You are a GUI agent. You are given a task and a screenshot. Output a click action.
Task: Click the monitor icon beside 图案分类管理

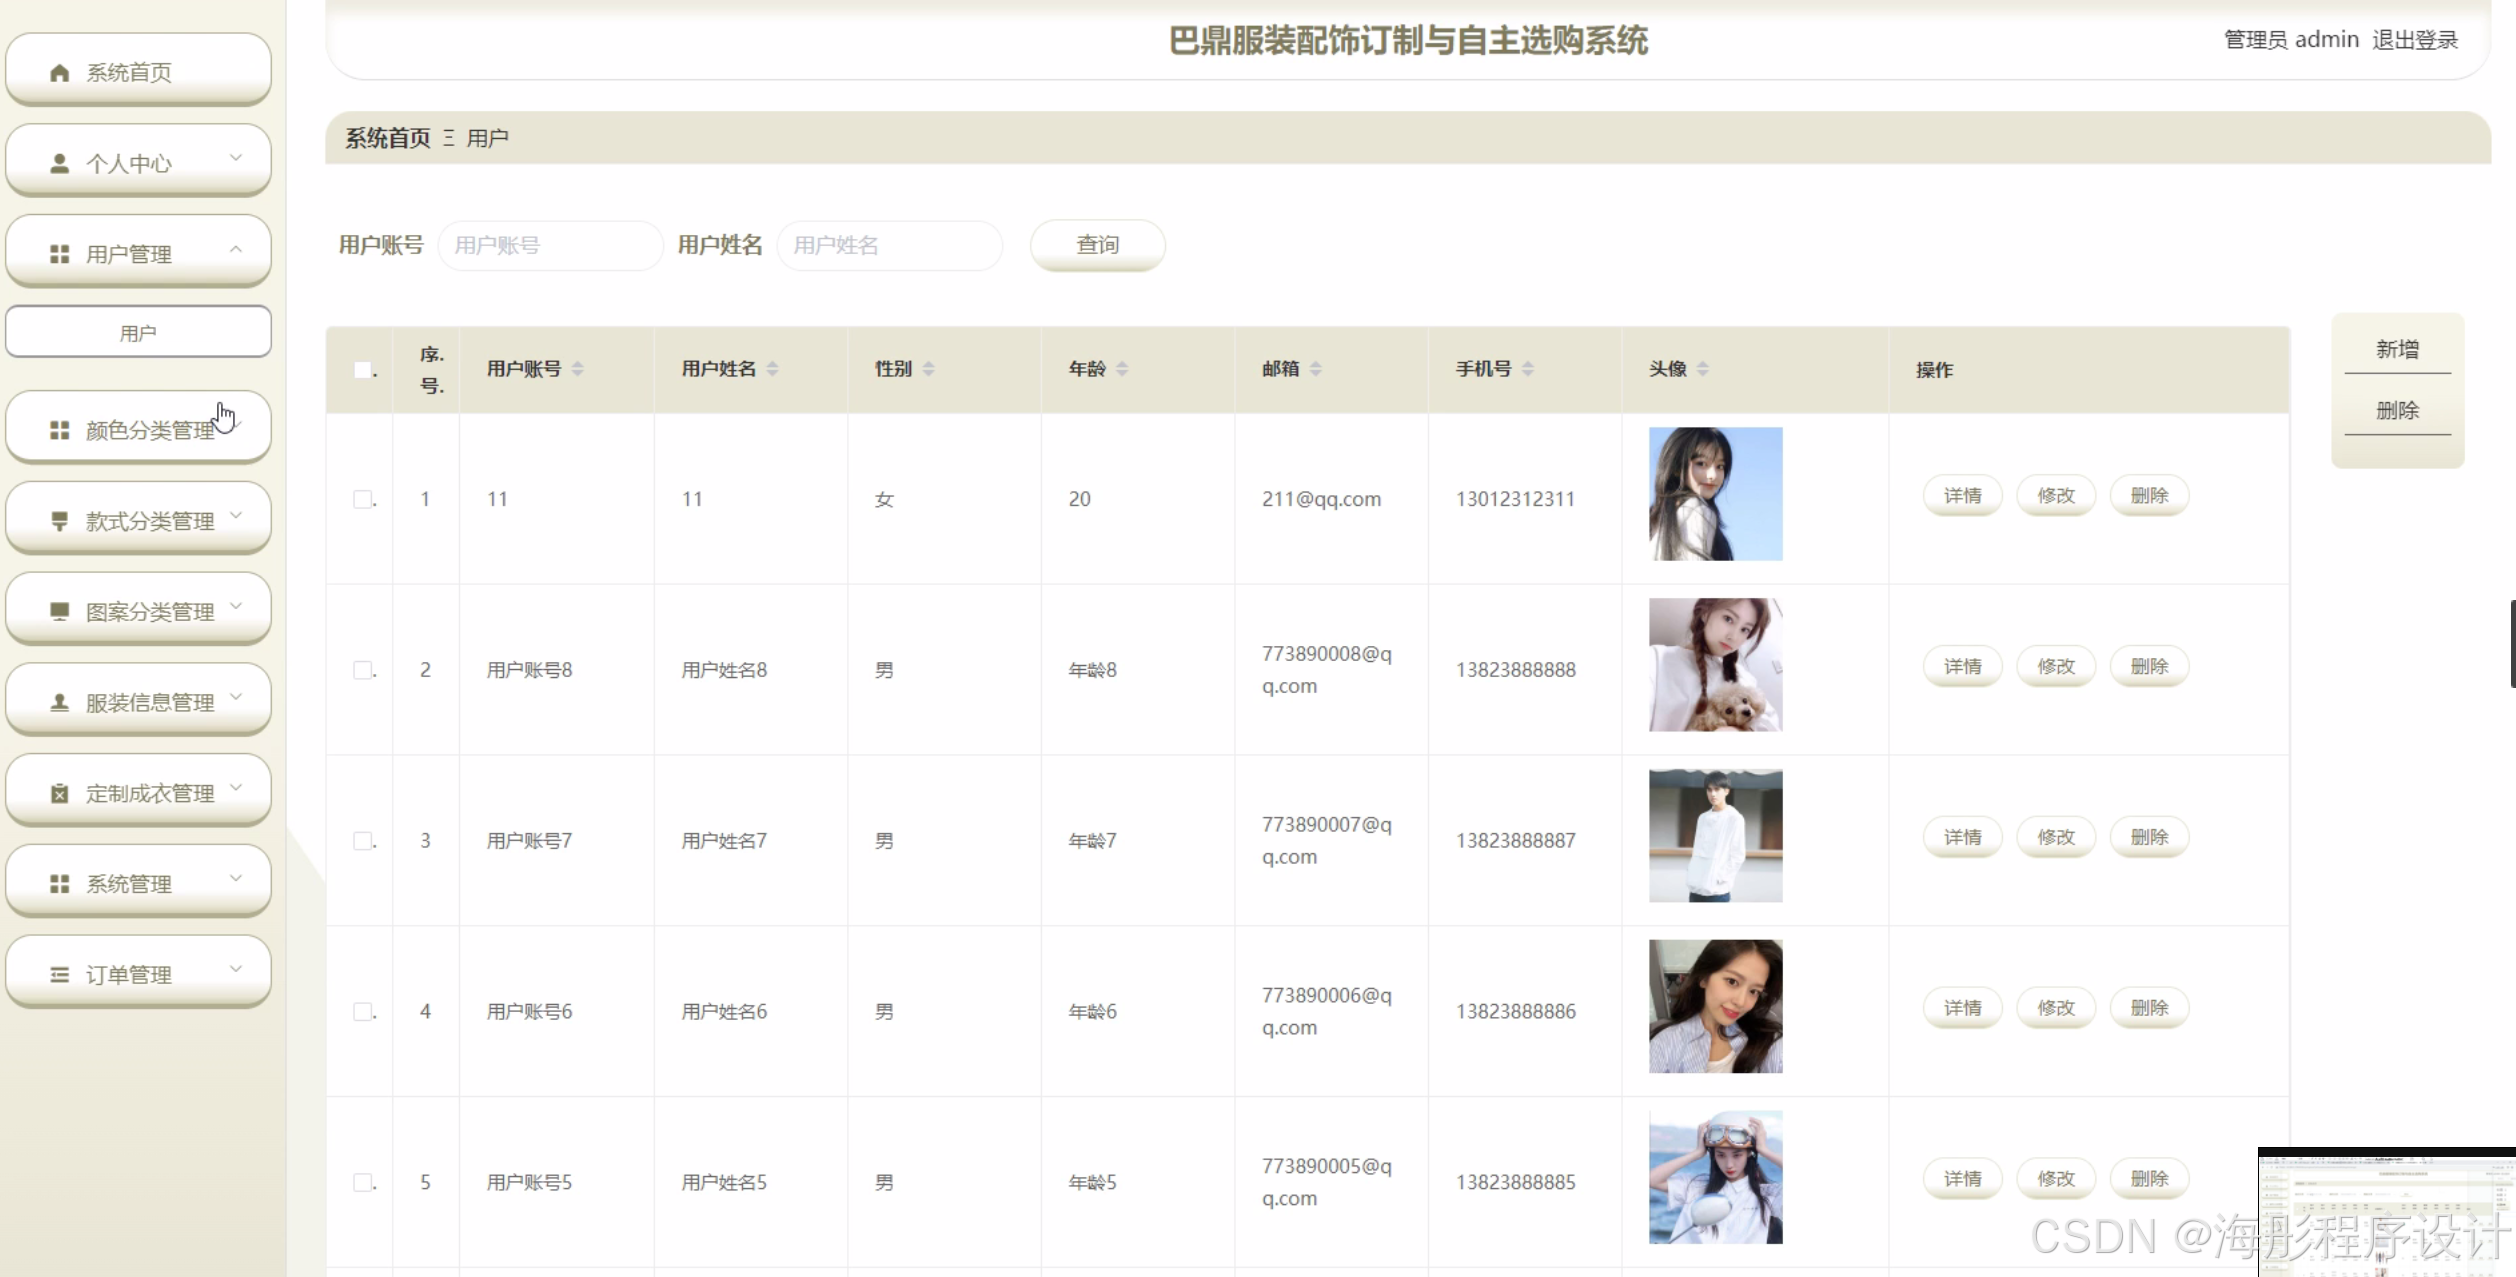(x=59, y=611)
